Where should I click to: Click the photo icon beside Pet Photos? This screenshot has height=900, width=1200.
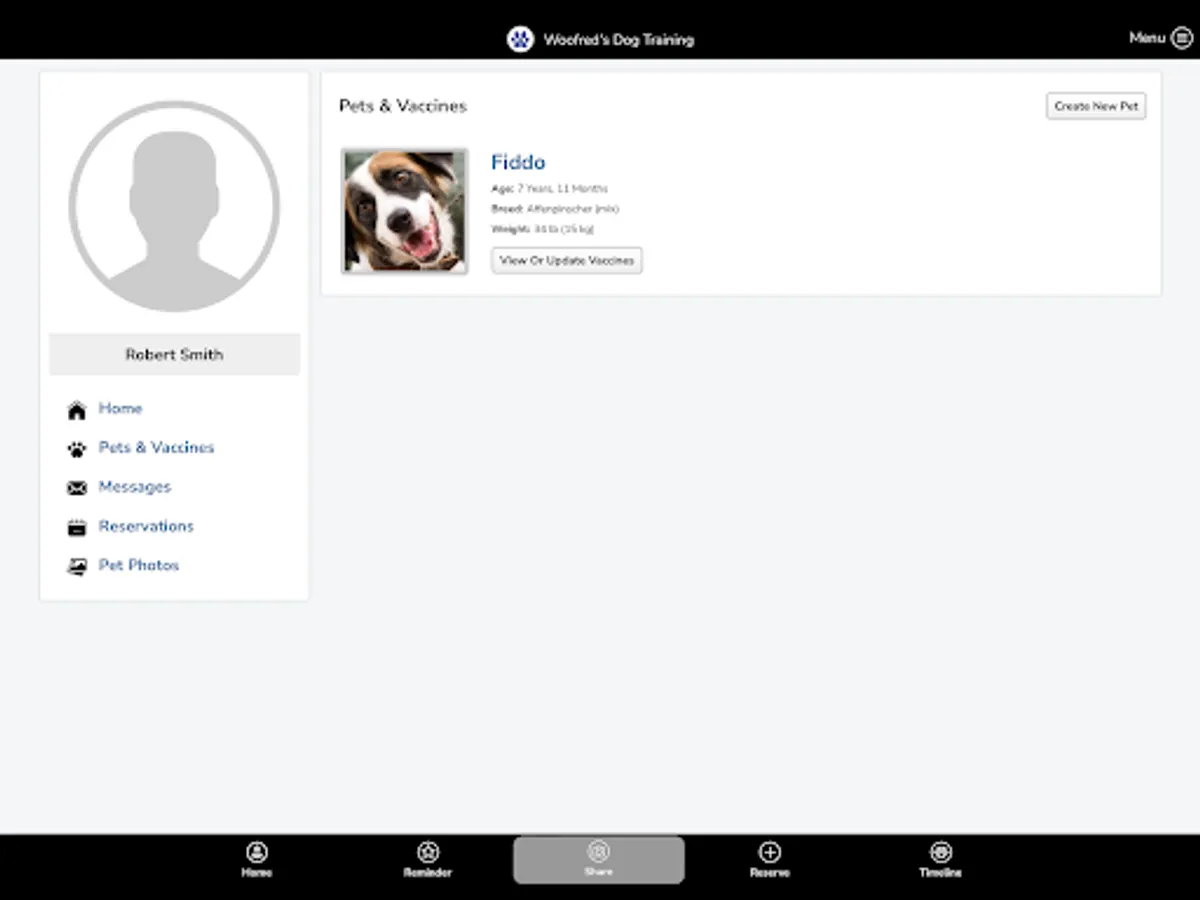point(77,565)
